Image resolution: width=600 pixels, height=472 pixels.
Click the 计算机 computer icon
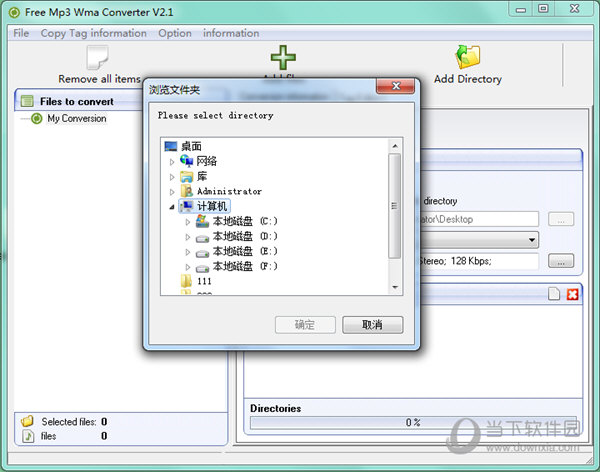[x=187, y=206]
